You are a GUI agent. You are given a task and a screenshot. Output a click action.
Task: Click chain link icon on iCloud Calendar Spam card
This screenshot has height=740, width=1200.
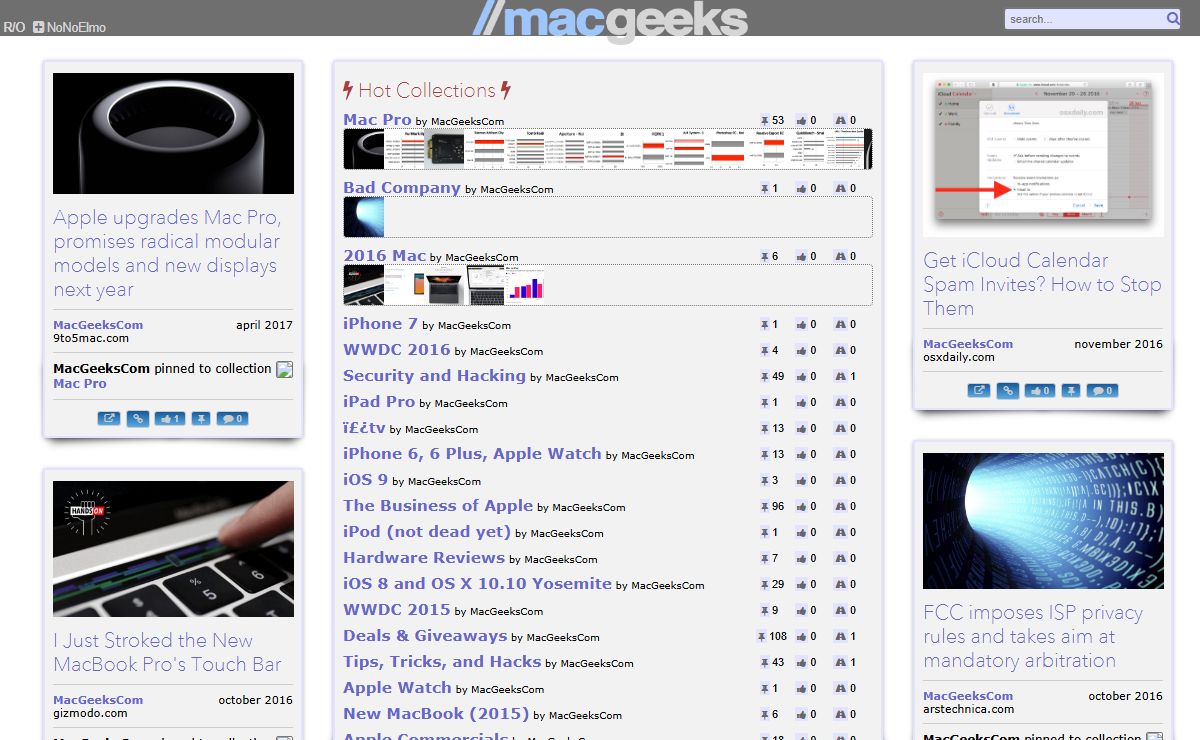(x=1009, y=390)
